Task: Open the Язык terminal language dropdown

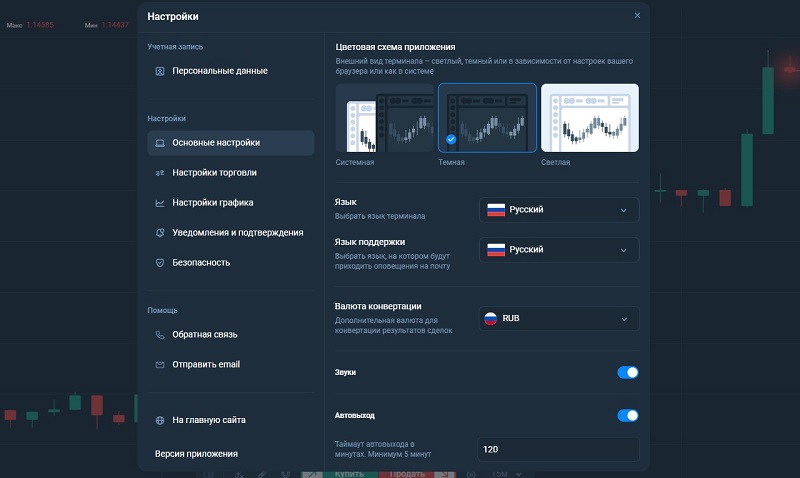Action: coord(559,210)
